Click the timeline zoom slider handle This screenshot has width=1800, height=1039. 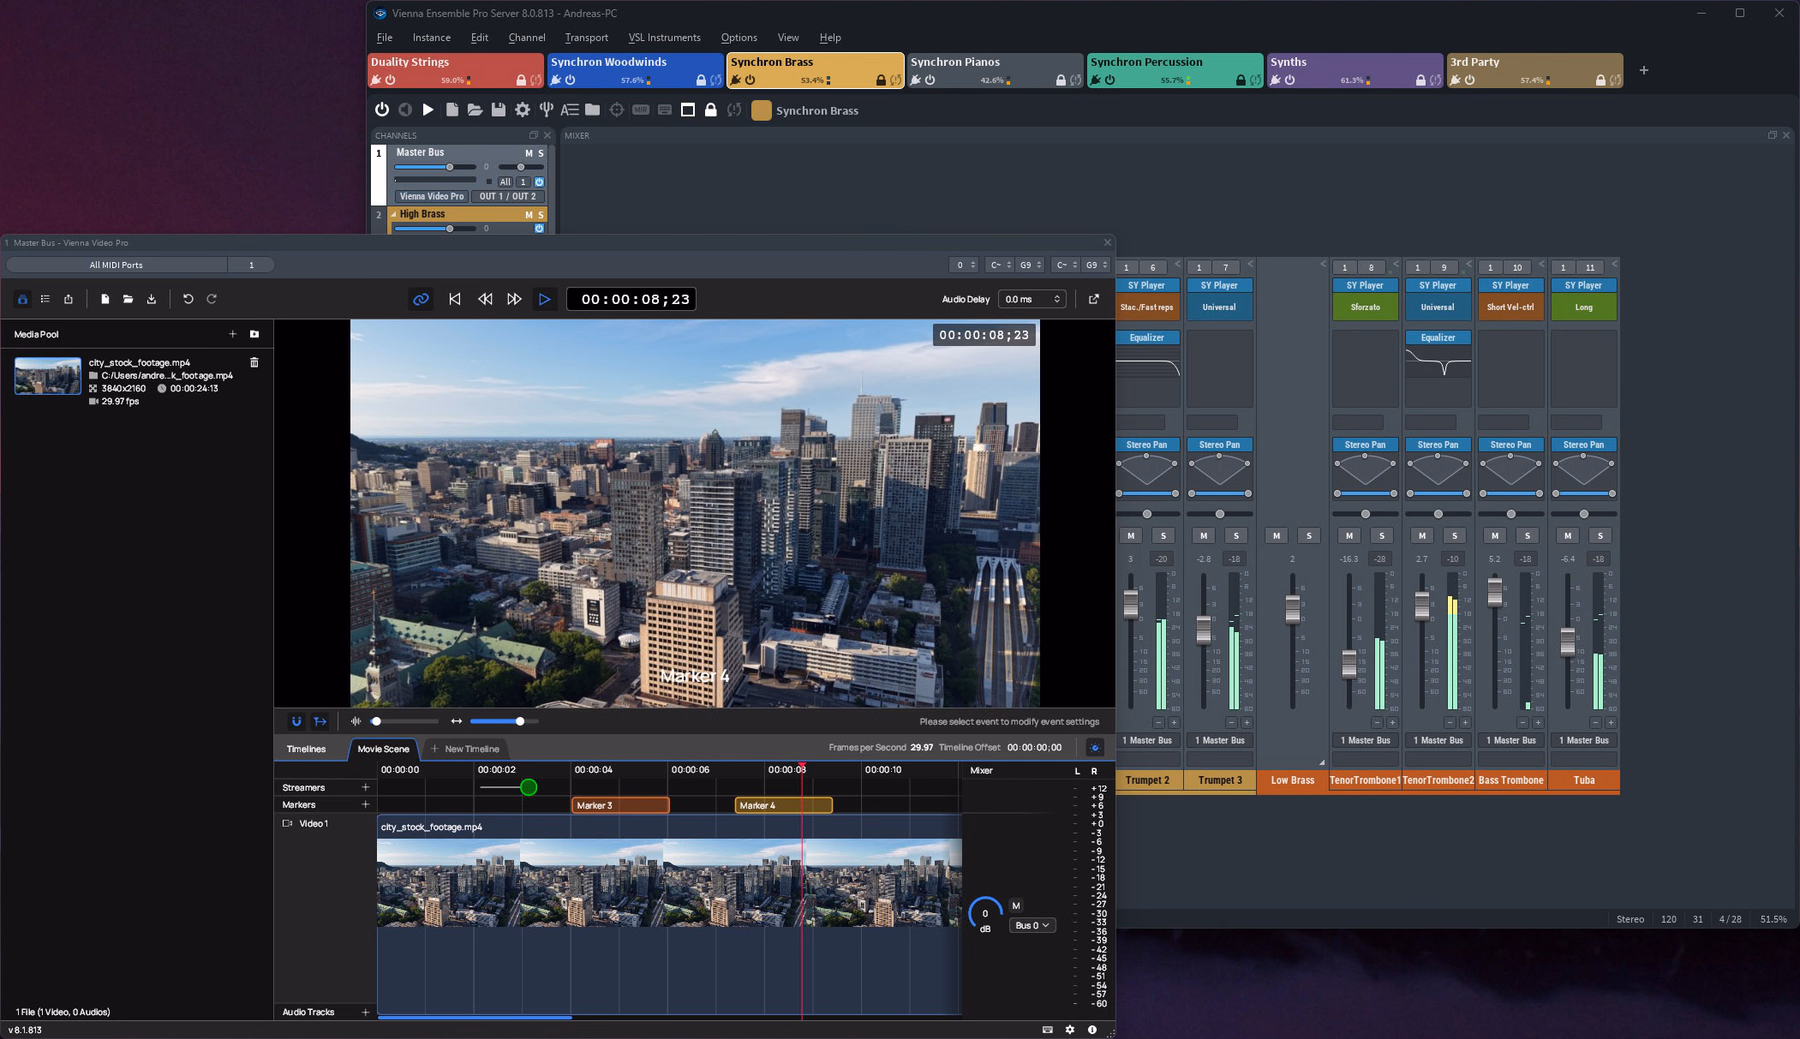tap(520, 721)
